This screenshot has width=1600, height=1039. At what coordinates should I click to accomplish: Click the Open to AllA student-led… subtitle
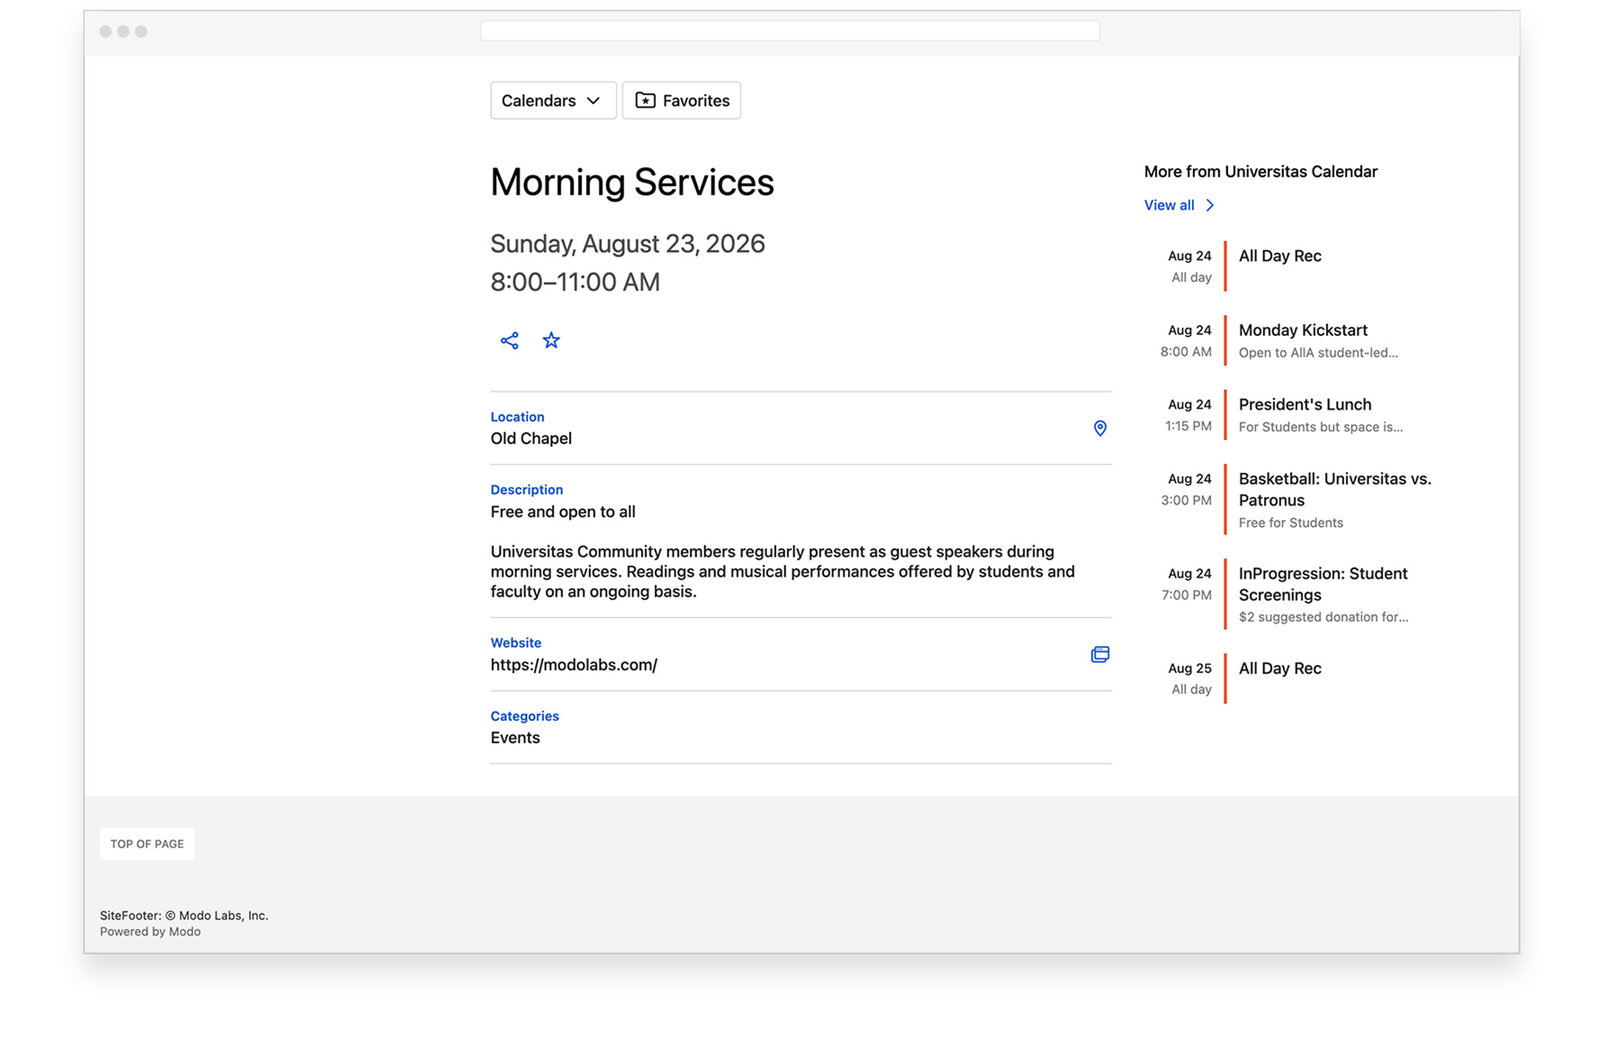pyautogui.click(x=1318, y=353)
